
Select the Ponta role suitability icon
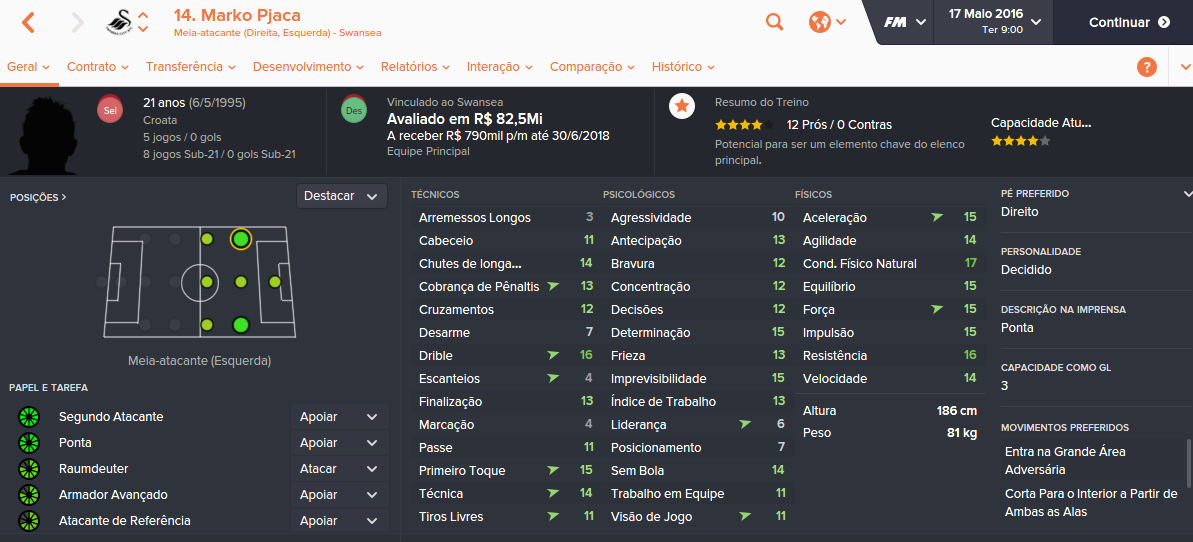click(x=29, y=443)
